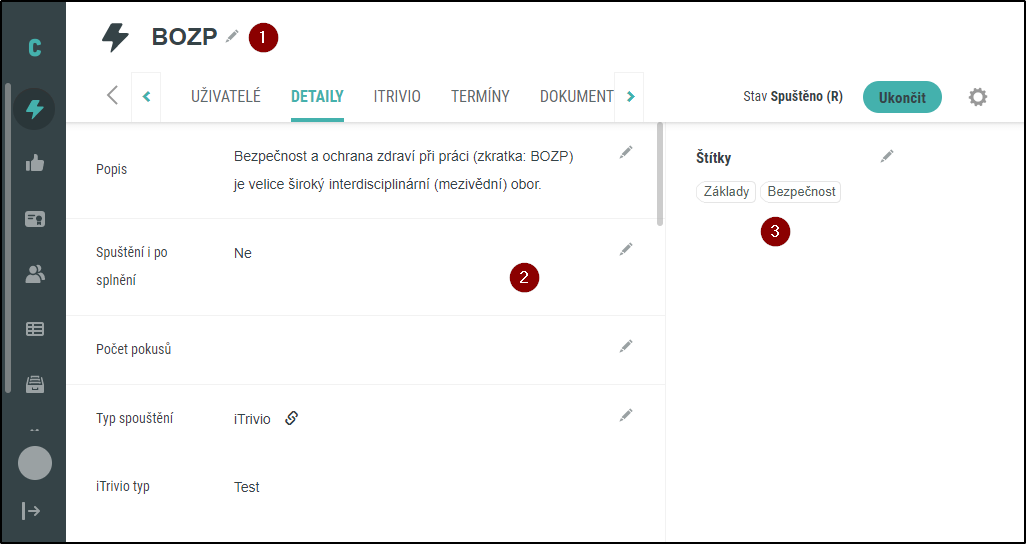Open the archive drawer icon in sidebar
Screen dimensions: 1026x544
coord(34,384)
